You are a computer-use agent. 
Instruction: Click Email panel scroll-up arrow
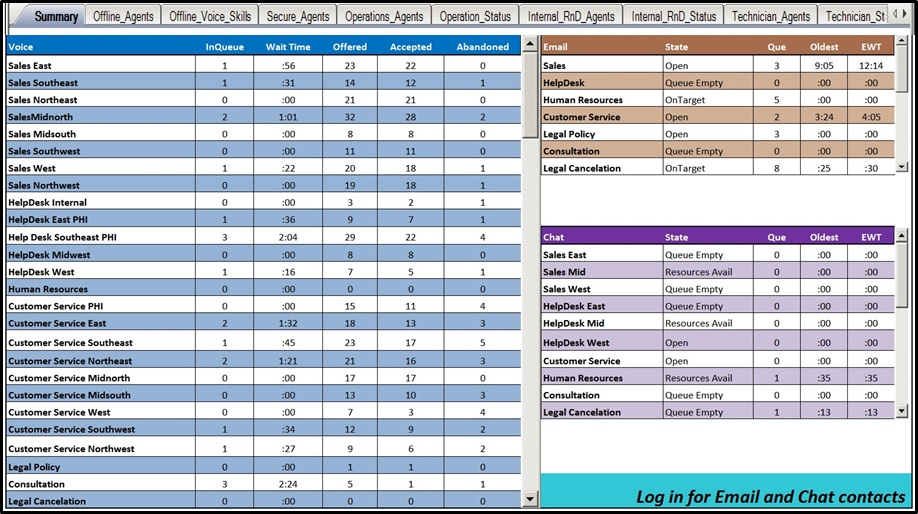(x=902, y=41)
